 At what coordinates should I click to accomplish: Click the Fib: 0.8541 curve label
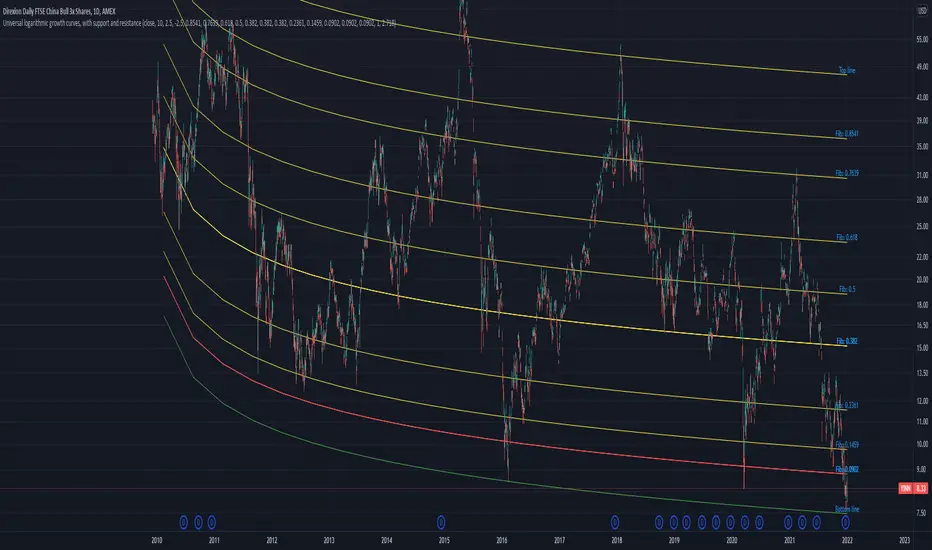click(846, 134)
